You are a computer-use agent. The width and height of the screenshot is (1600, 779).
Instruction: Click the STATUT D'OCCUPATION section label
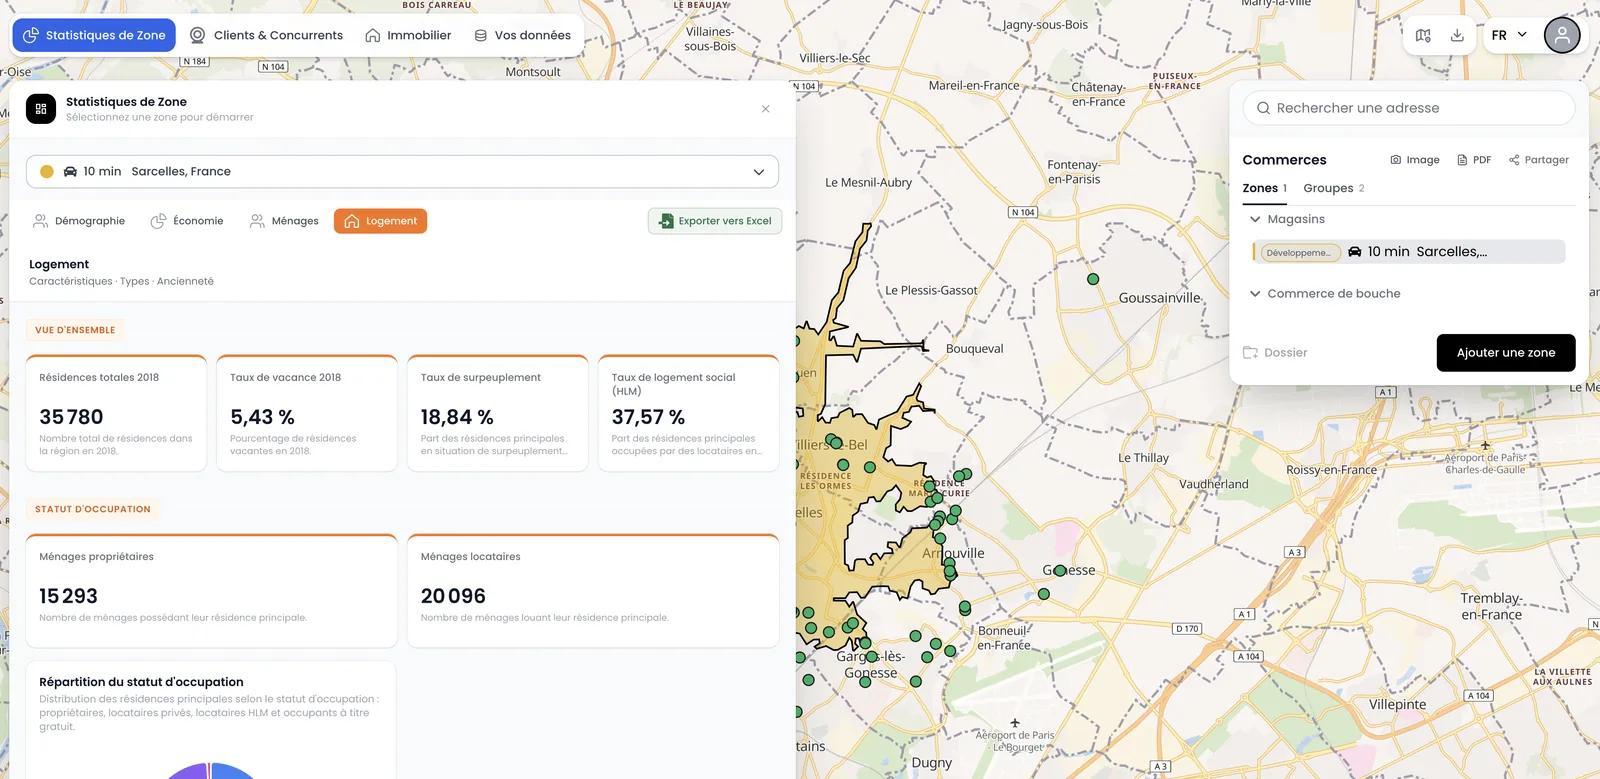pos(93,509)
